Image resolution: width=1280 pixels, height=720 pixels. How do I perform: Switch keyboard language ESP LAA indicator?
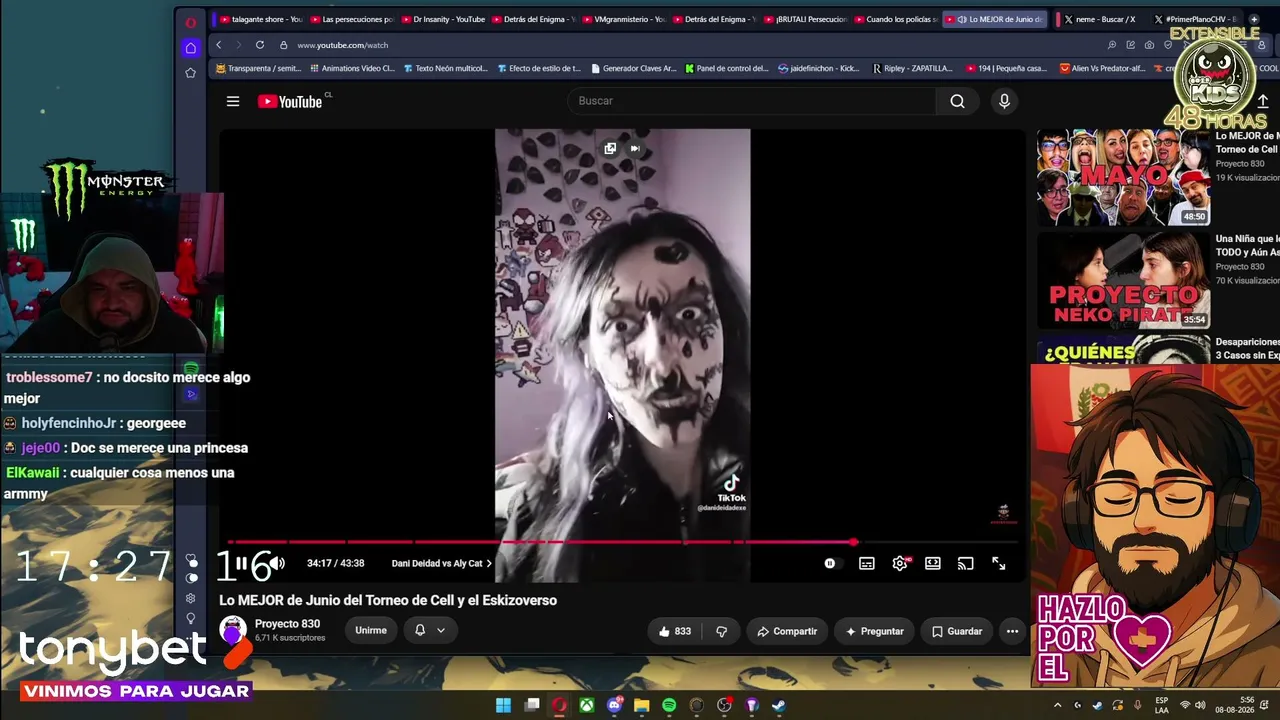(1162, 705)
